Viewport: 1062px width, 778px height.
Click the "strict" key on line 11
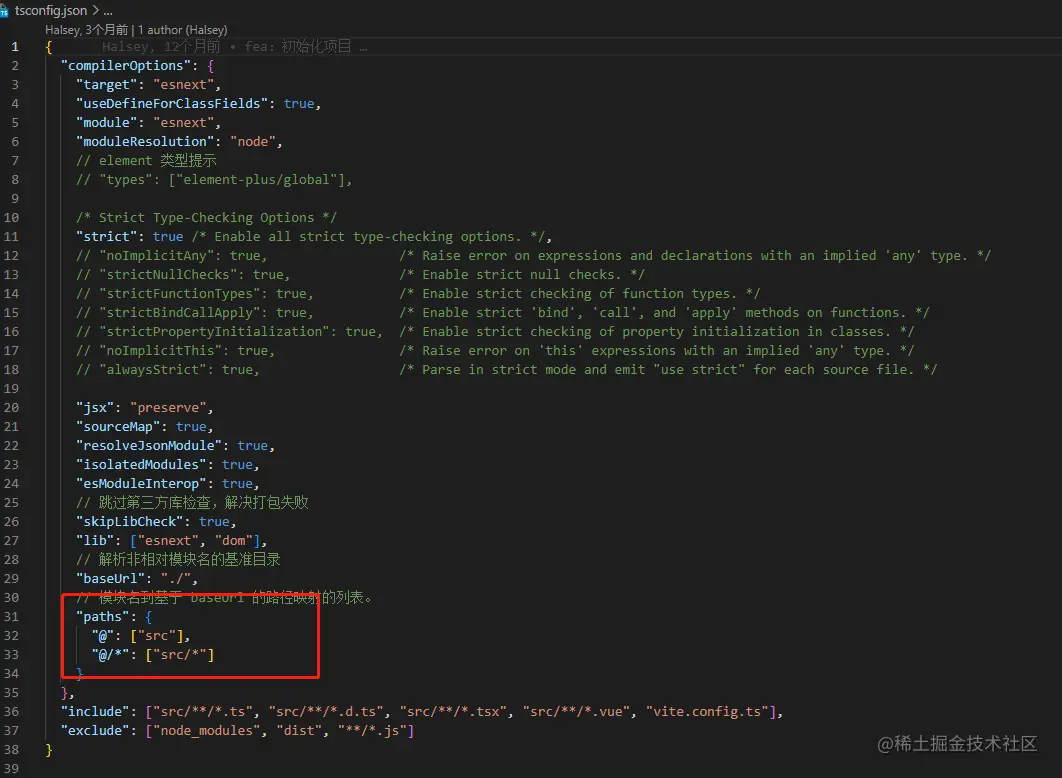(x=106, y=236)
